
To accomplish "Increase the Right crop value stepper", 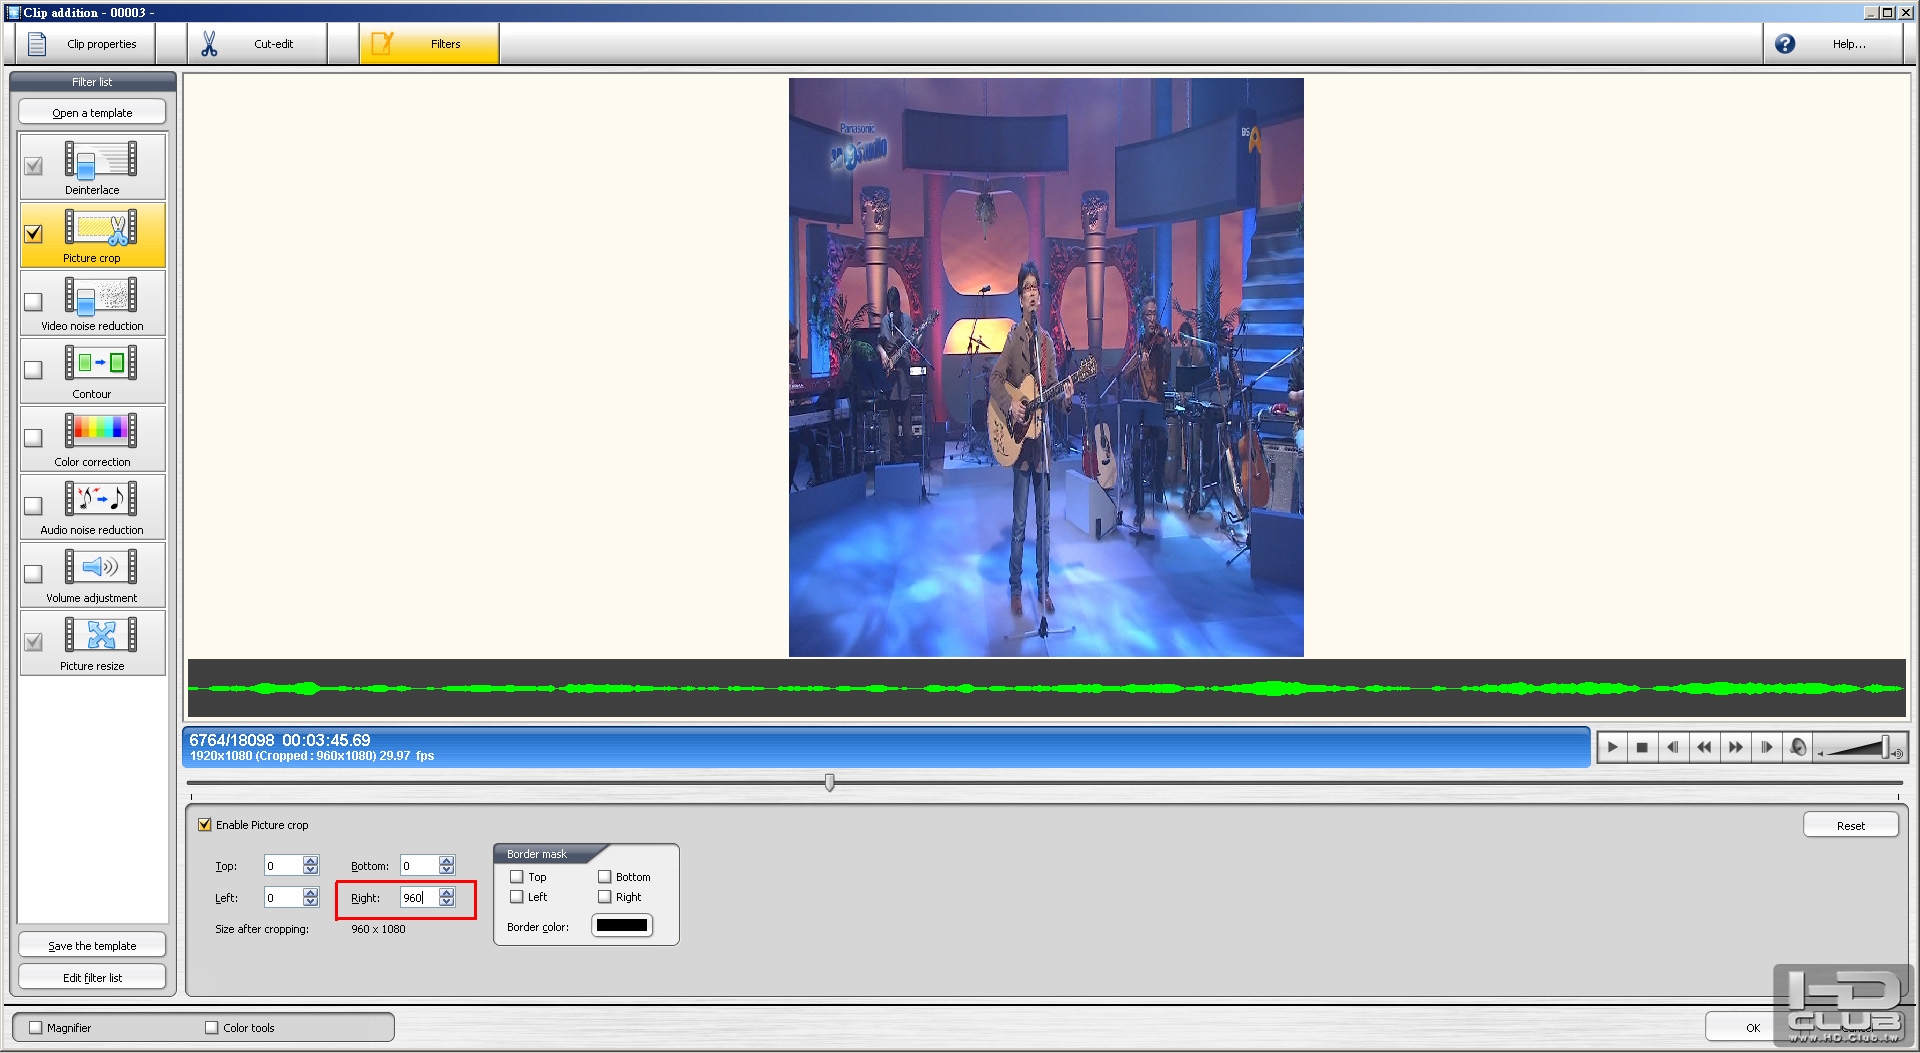I will (x=447, y=893).
